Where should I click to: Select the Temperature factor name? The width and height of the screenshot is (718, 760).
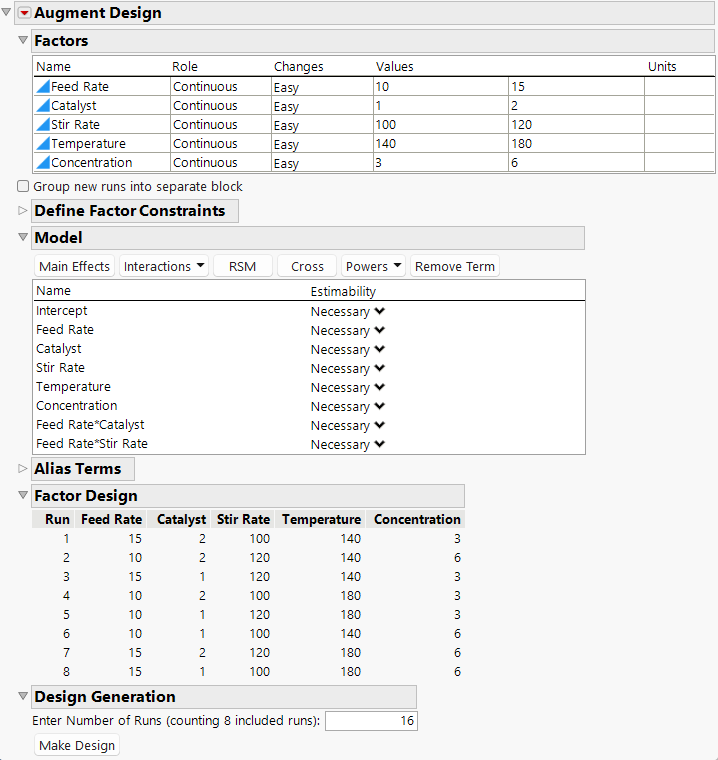(88, 143)
